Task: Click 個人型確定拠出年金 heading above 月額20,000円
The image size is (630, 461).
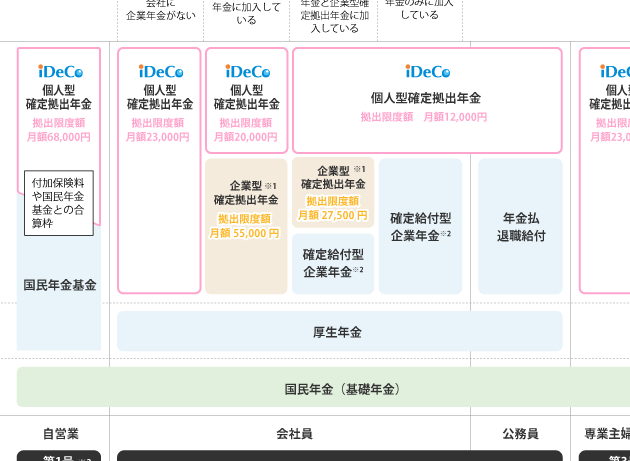Action: [x=246, y=97]
